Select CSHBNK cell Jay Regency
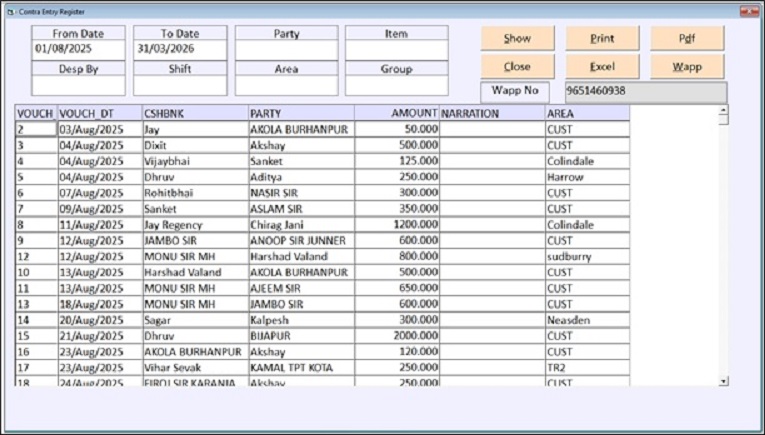This screenshot has width=765, height=435. point(195,225)
